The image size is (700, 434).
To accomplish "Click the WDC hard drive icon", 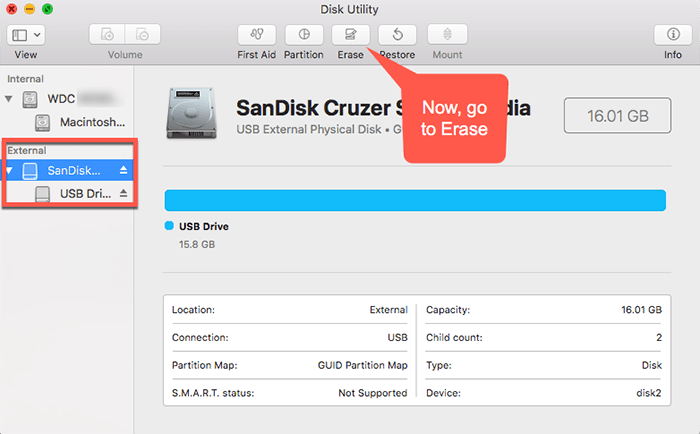I will pyautogui.click(x=30, y=99).
